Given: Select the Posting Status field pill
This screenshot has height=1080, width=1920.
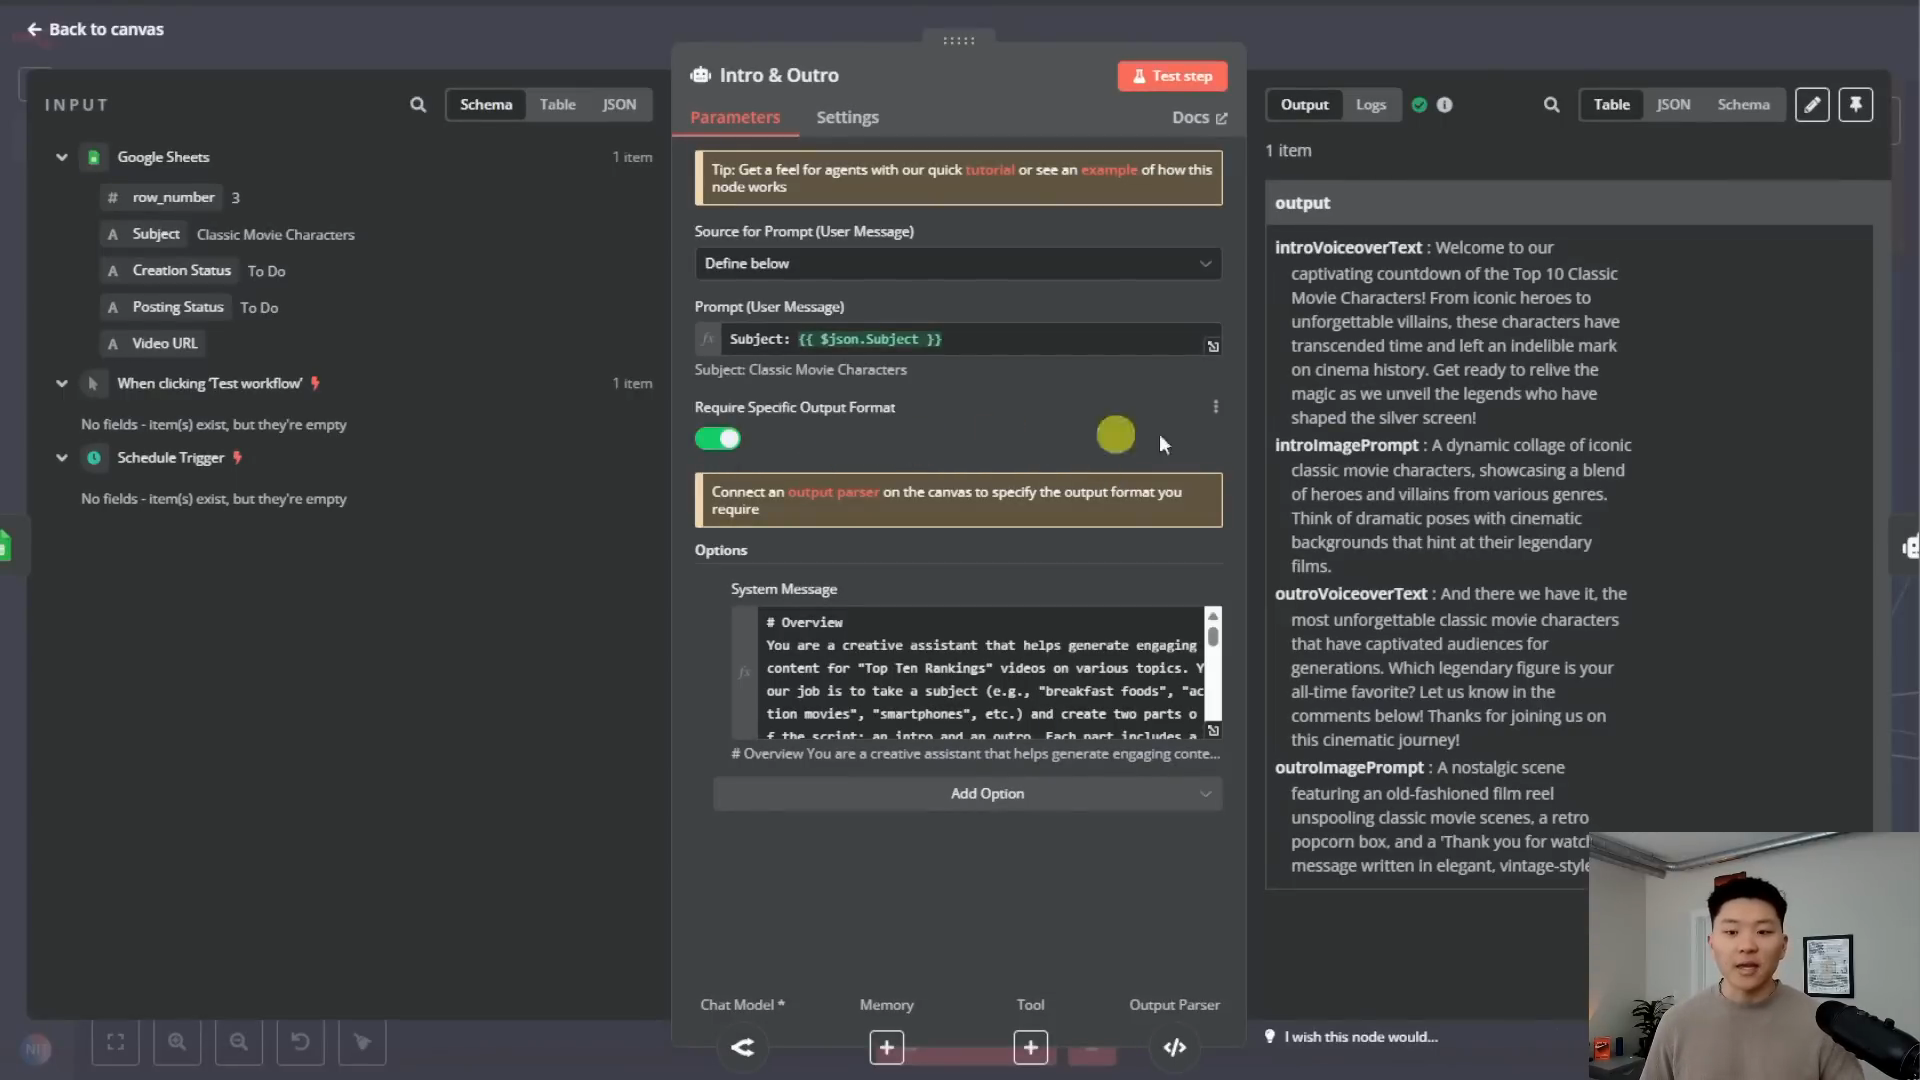Looking at the screenshot, I should tap(166, 307).
